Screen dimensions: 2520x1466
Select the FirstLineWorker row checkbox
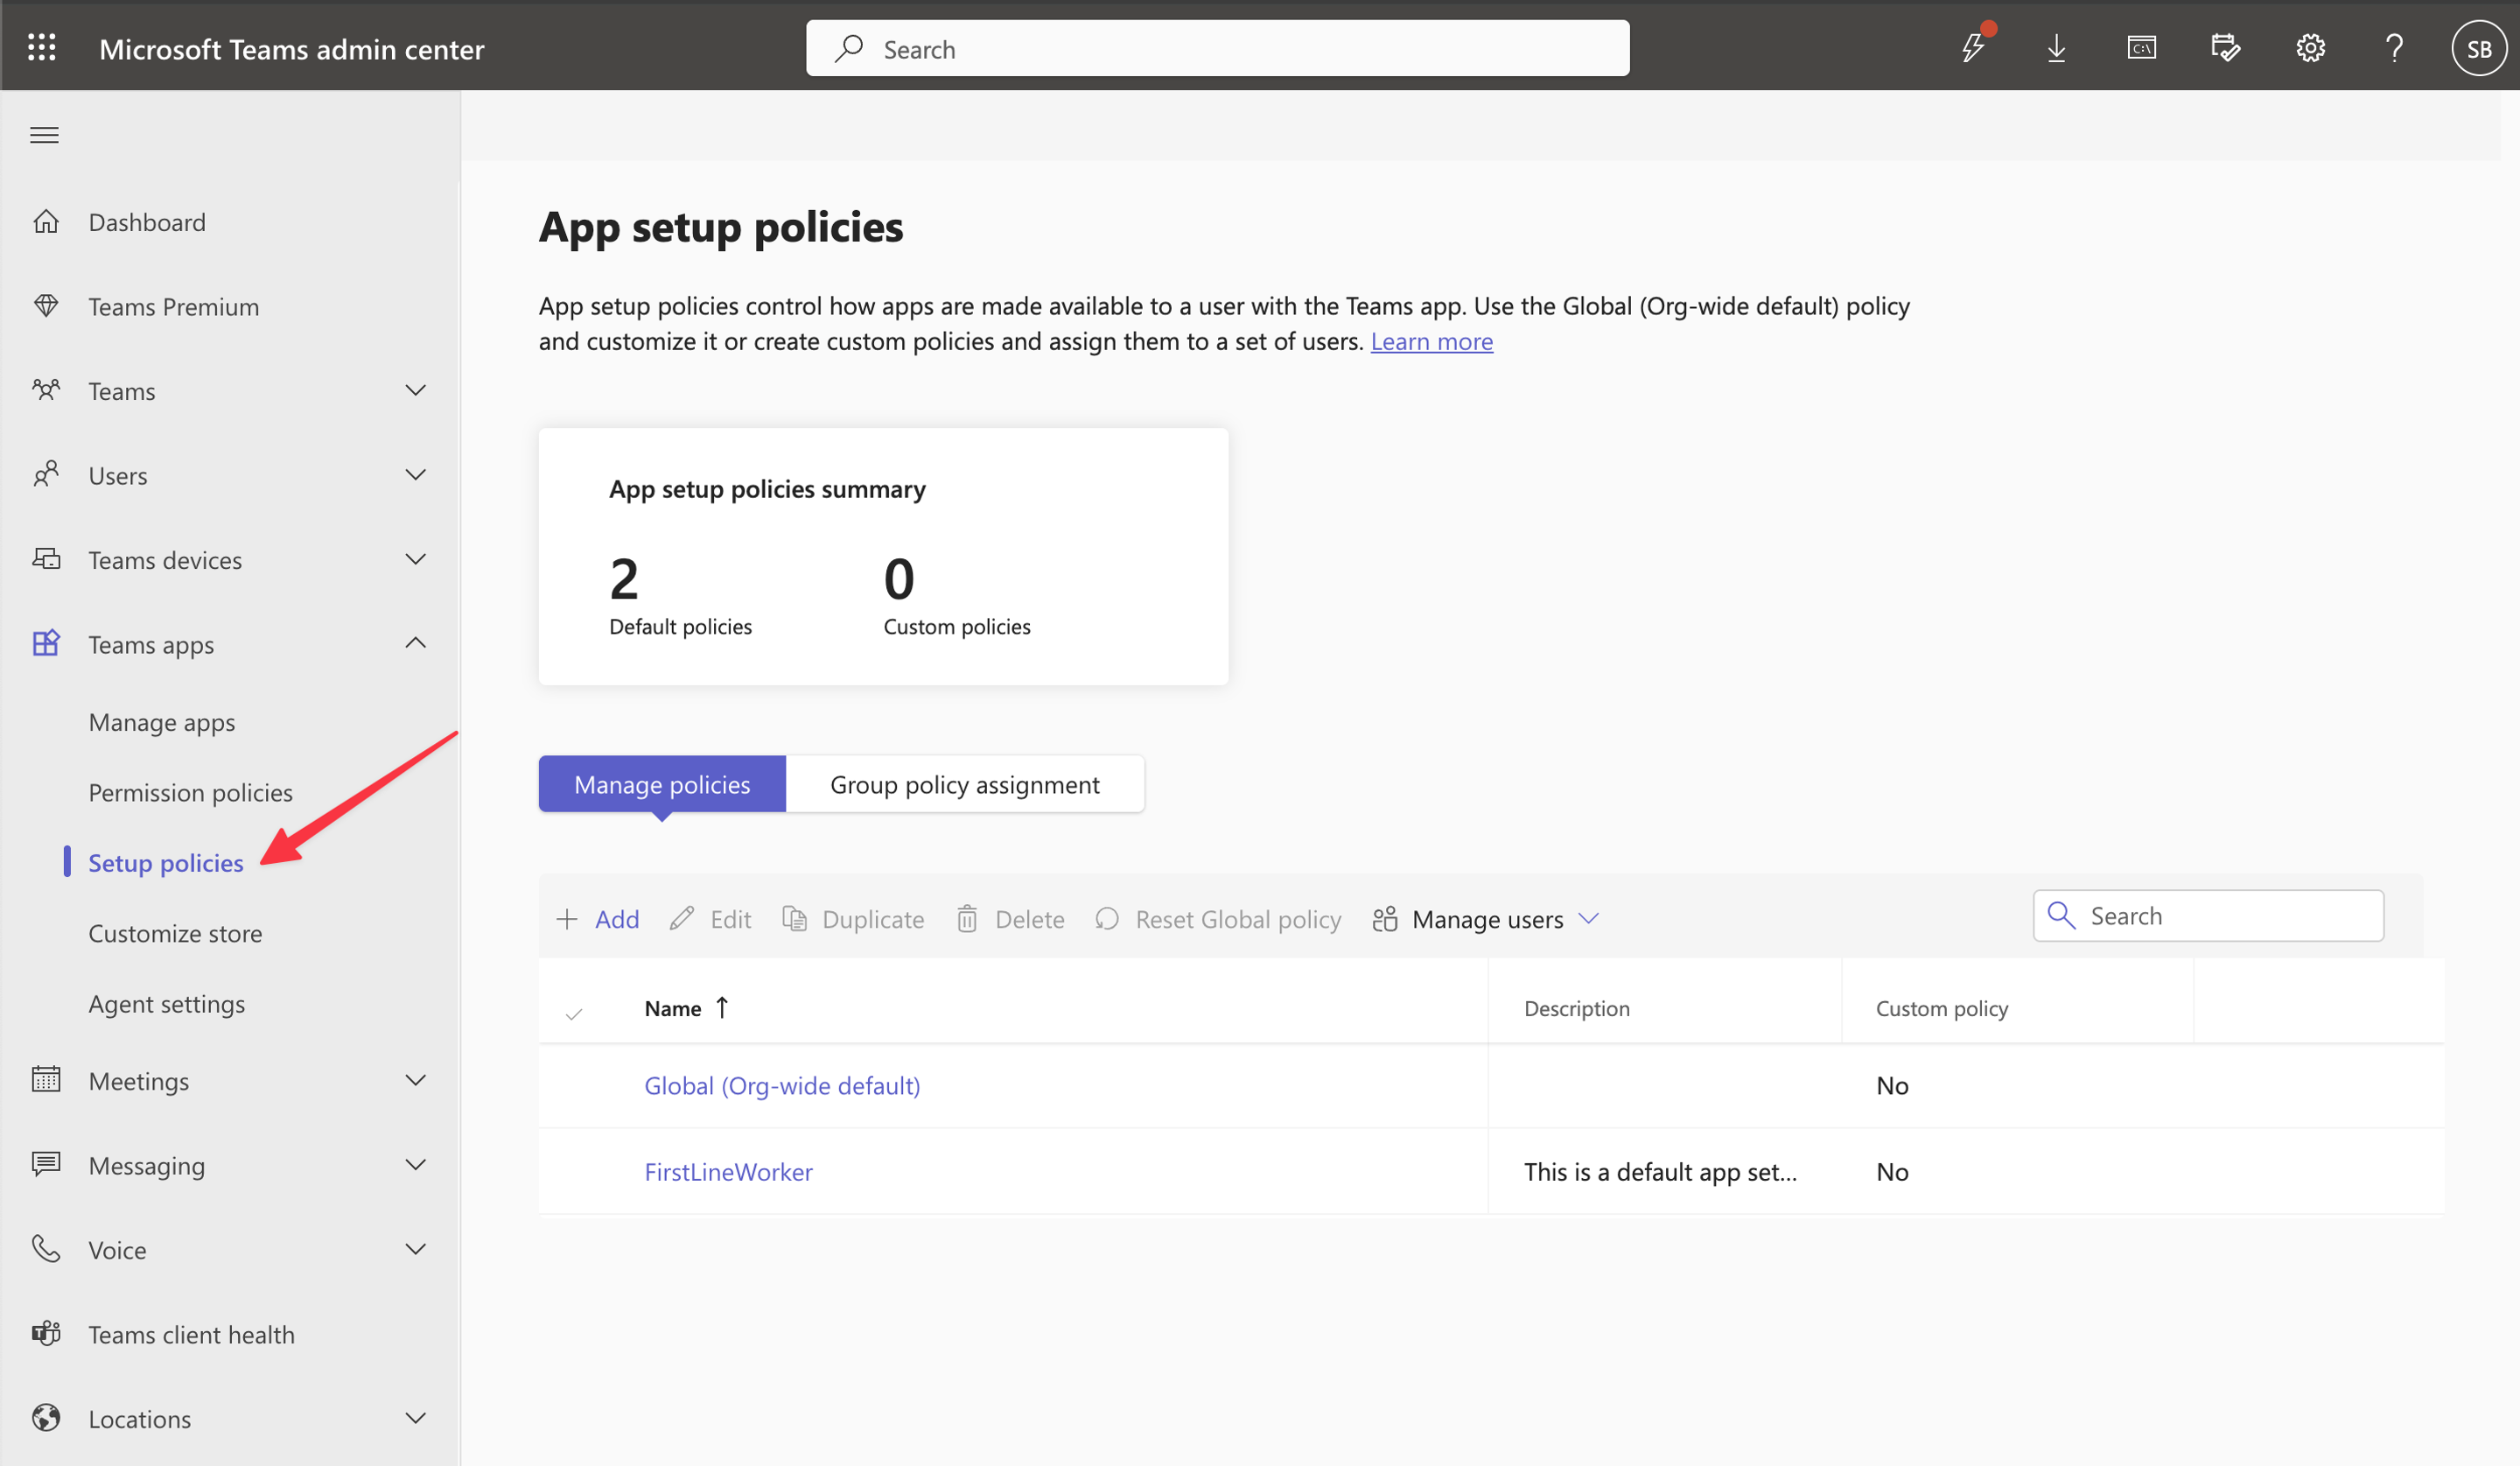click(x=575, y=1171)
